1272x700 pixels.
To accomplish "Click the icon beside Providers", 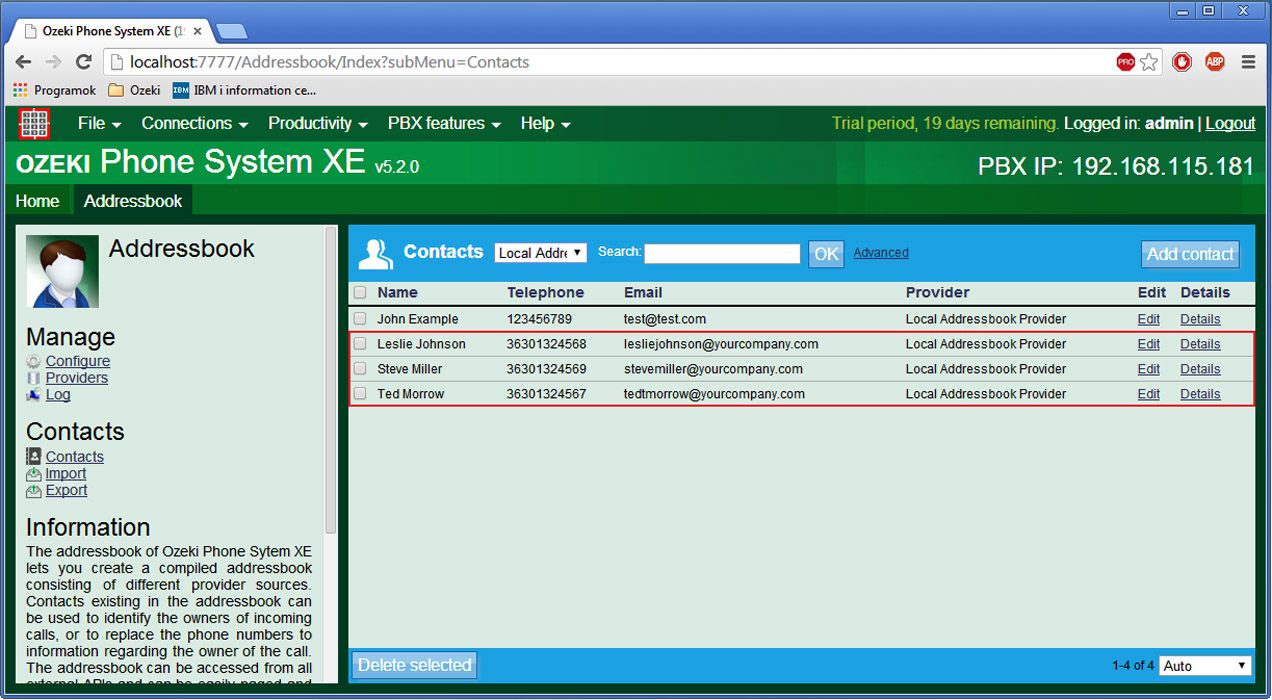I will (34, 378).
